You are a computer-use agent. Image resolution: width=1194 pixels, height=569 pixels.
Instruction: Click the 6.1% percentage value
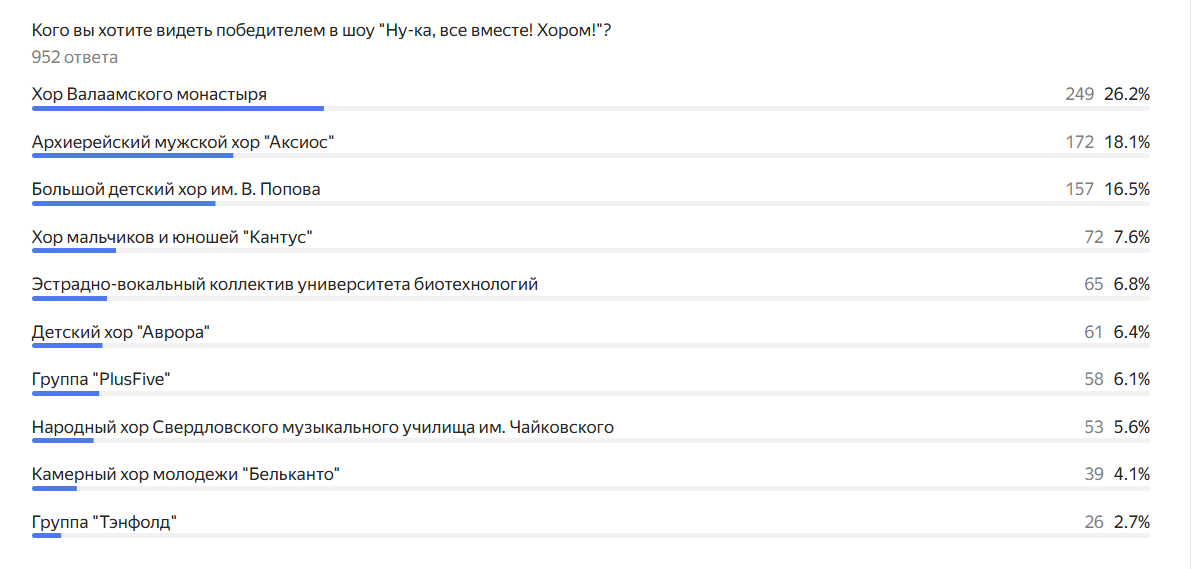pos(1131,379)
